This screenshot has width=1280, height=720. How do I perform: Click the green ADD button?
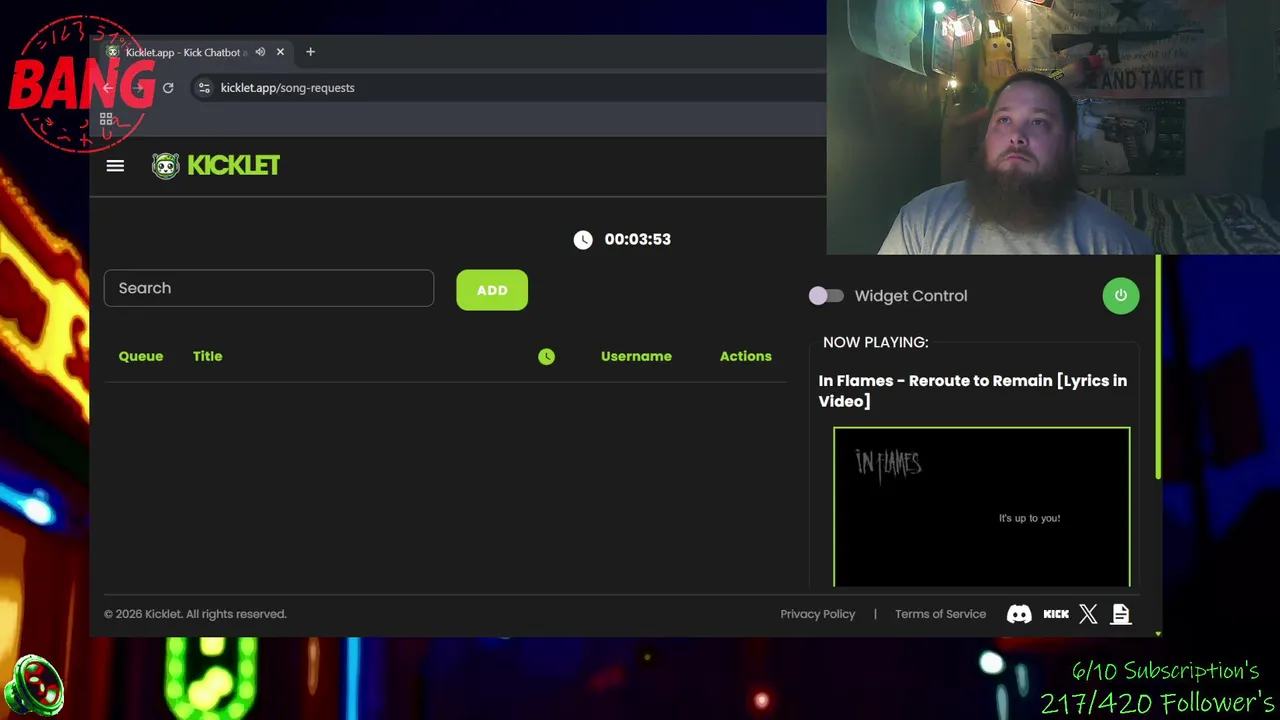pyautogui.click(x=492, y=290)
